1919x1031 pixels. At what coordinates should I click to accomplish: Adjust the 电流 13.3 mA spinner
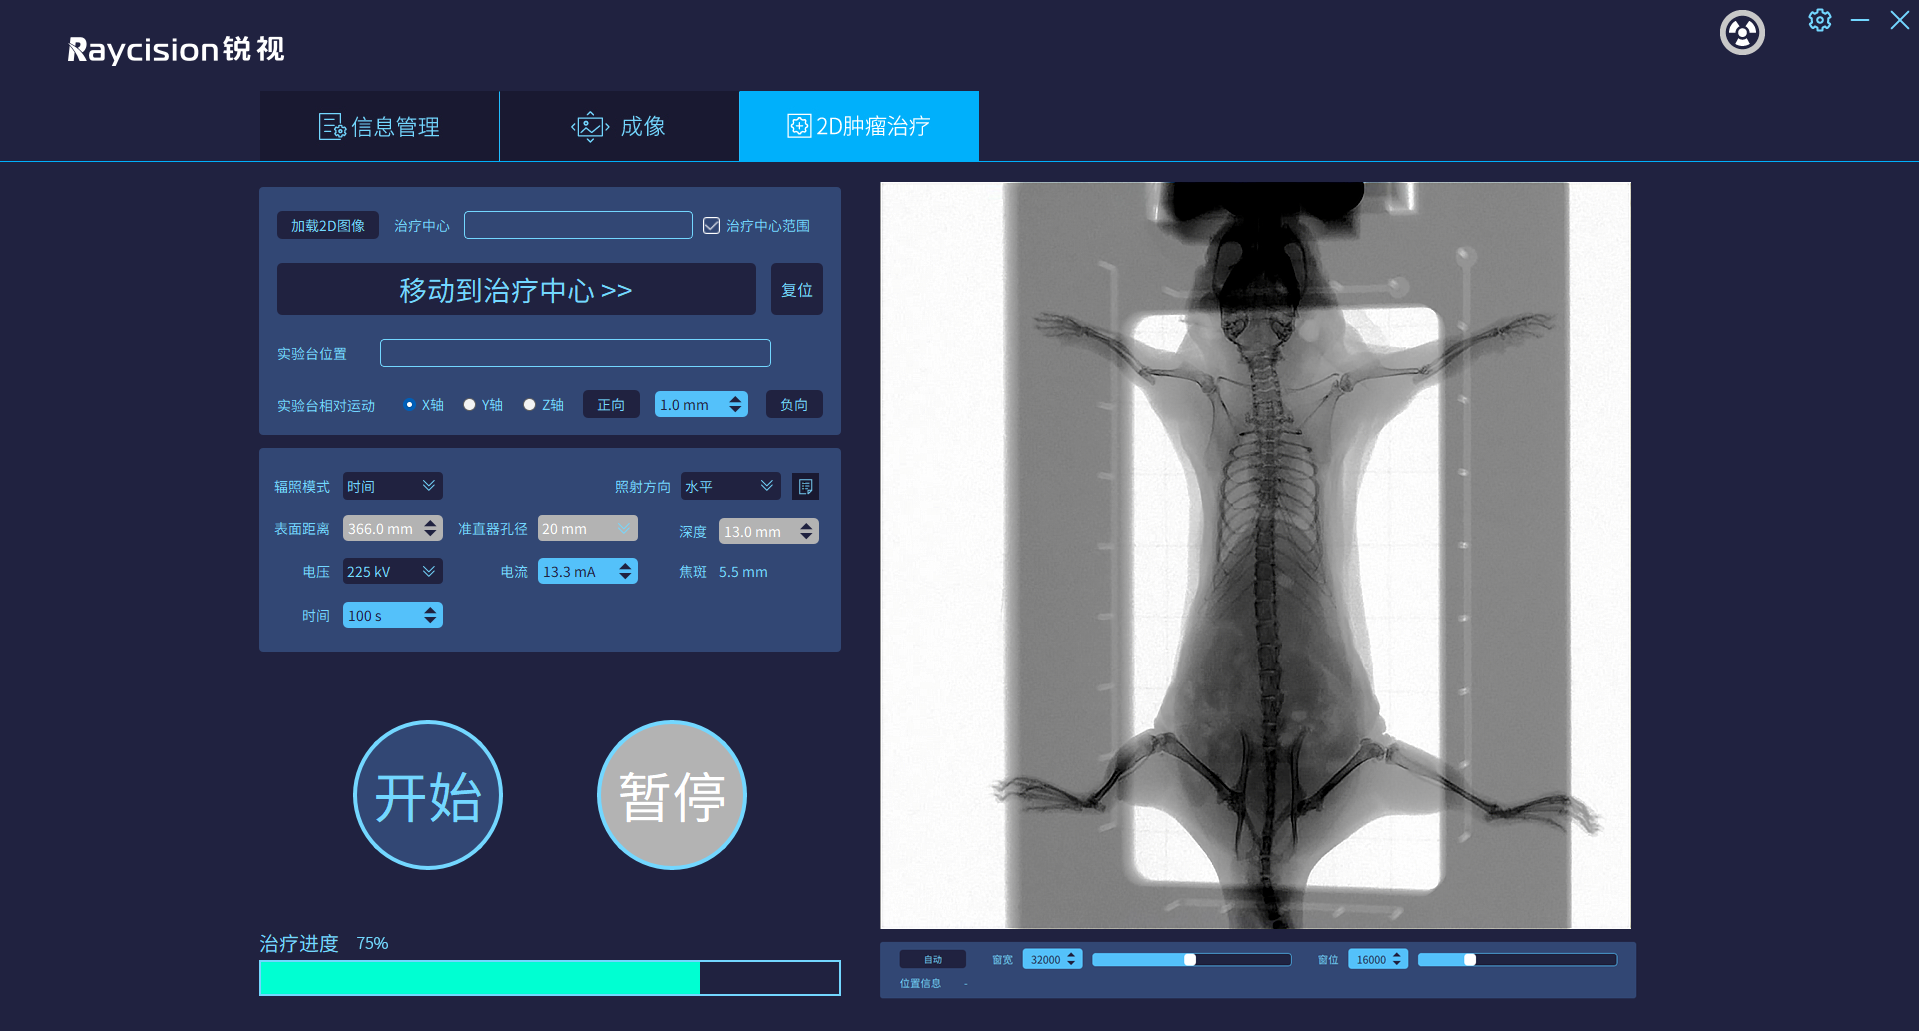(587, 571)
